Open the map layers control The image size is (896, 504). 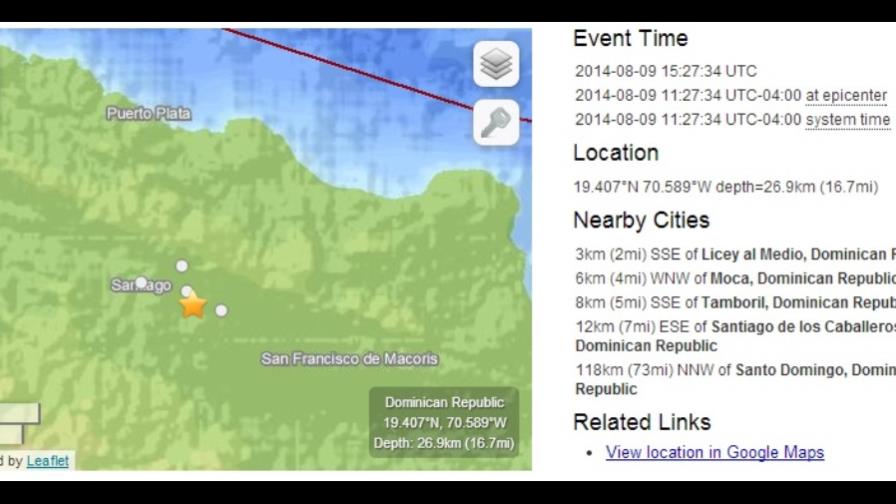[496, 64]
